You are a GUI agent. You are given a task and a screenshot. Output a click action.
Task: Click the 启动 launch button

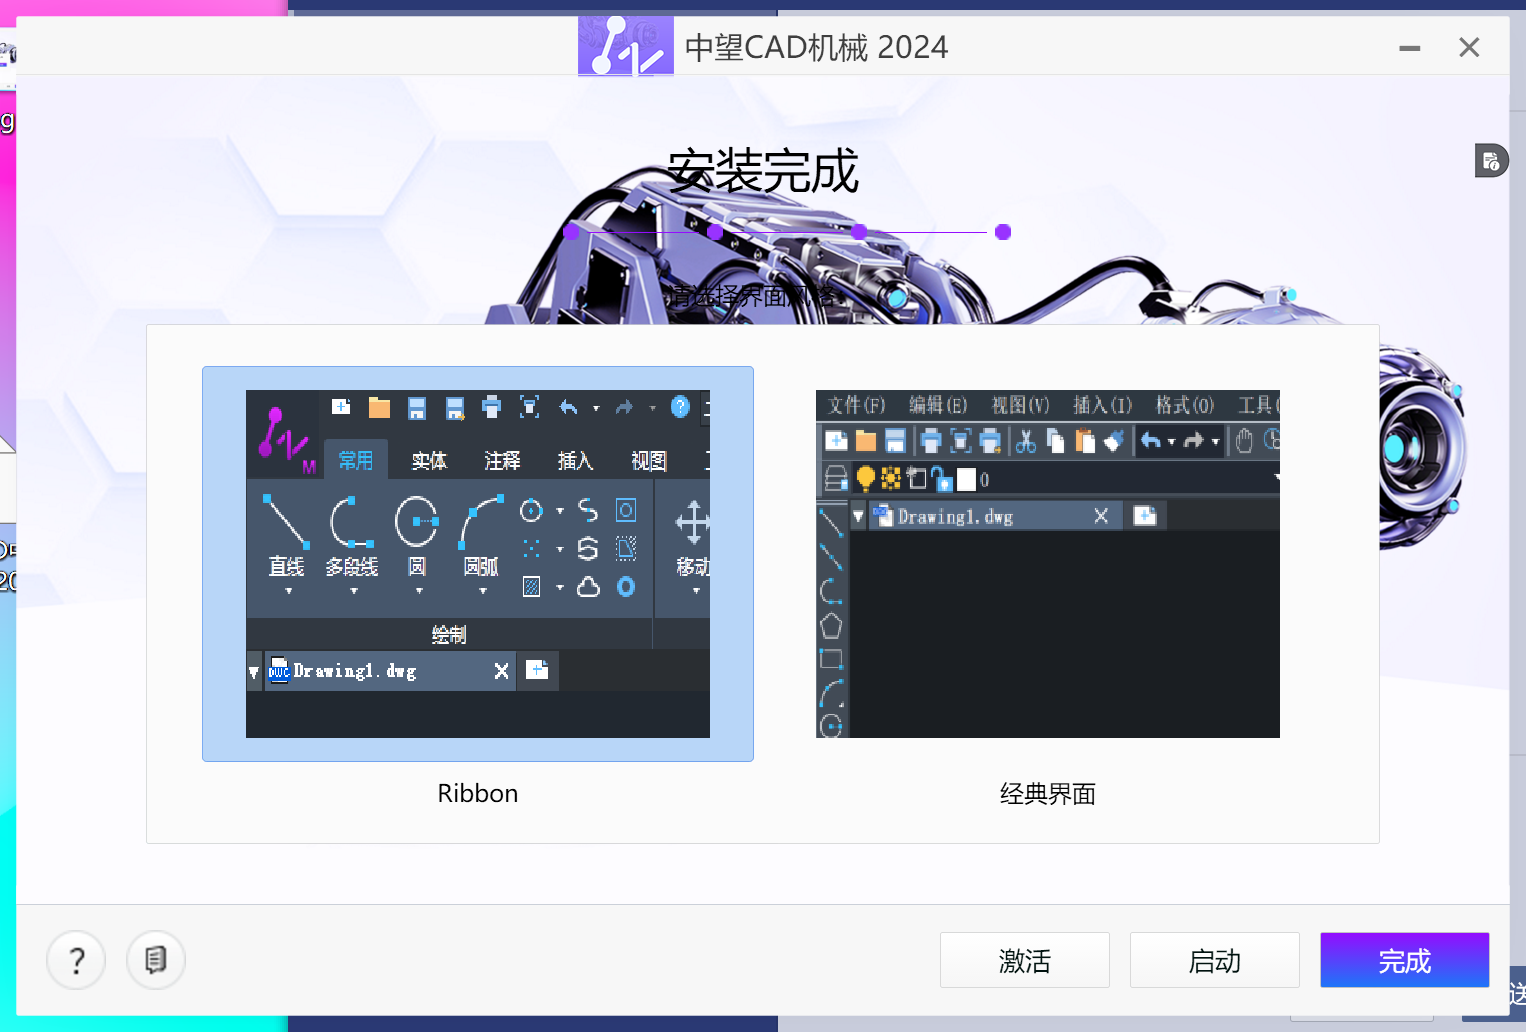click(1215, 960)
